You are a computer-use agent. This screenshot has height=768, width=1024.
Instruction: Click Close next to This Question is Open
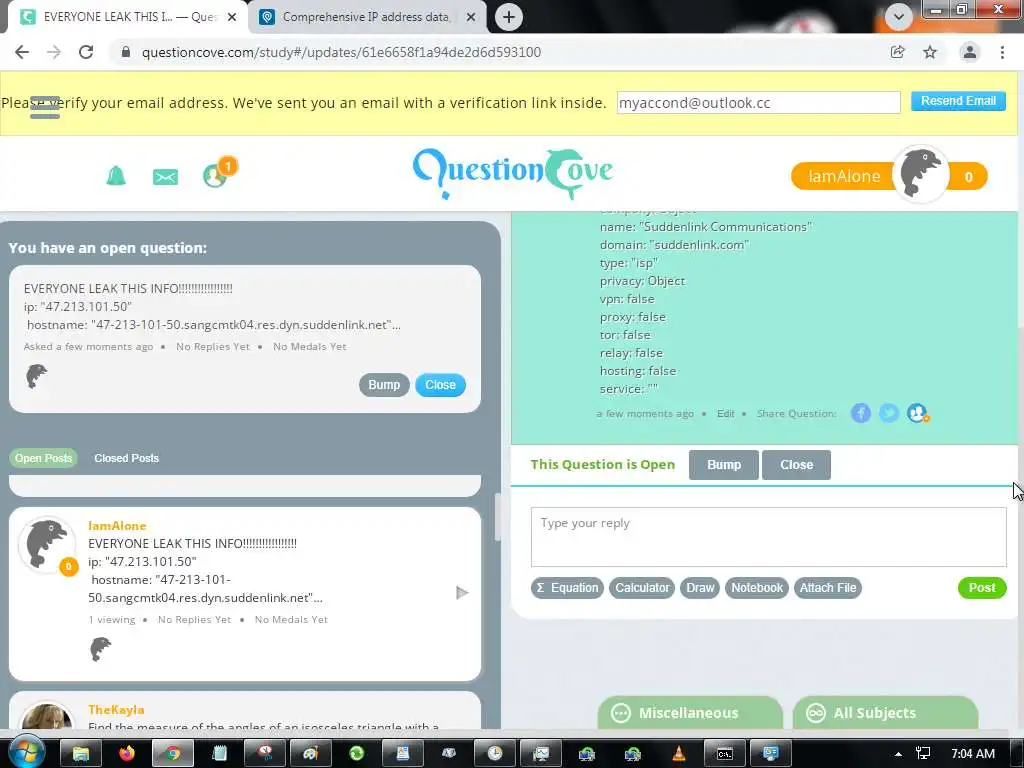796,465
